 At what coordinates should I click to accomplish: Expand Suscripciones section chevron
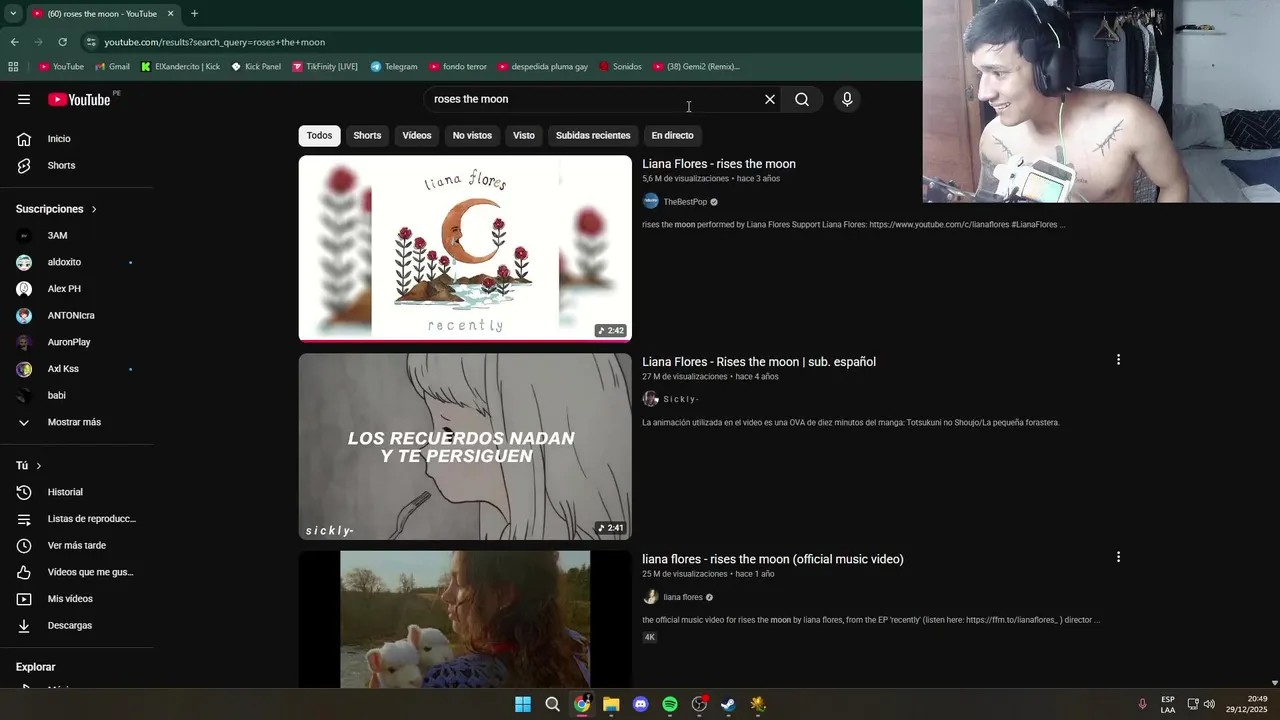tap(94, 209)
